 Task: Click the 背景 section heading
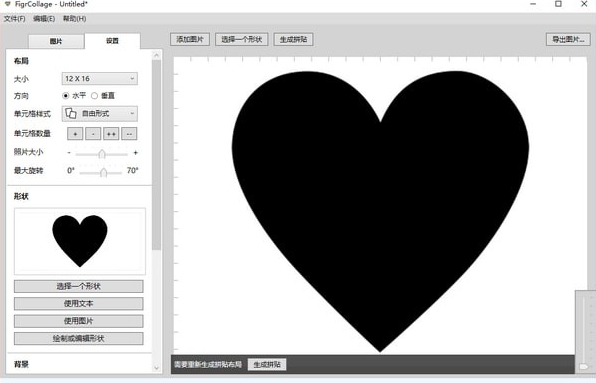[21, 364]
